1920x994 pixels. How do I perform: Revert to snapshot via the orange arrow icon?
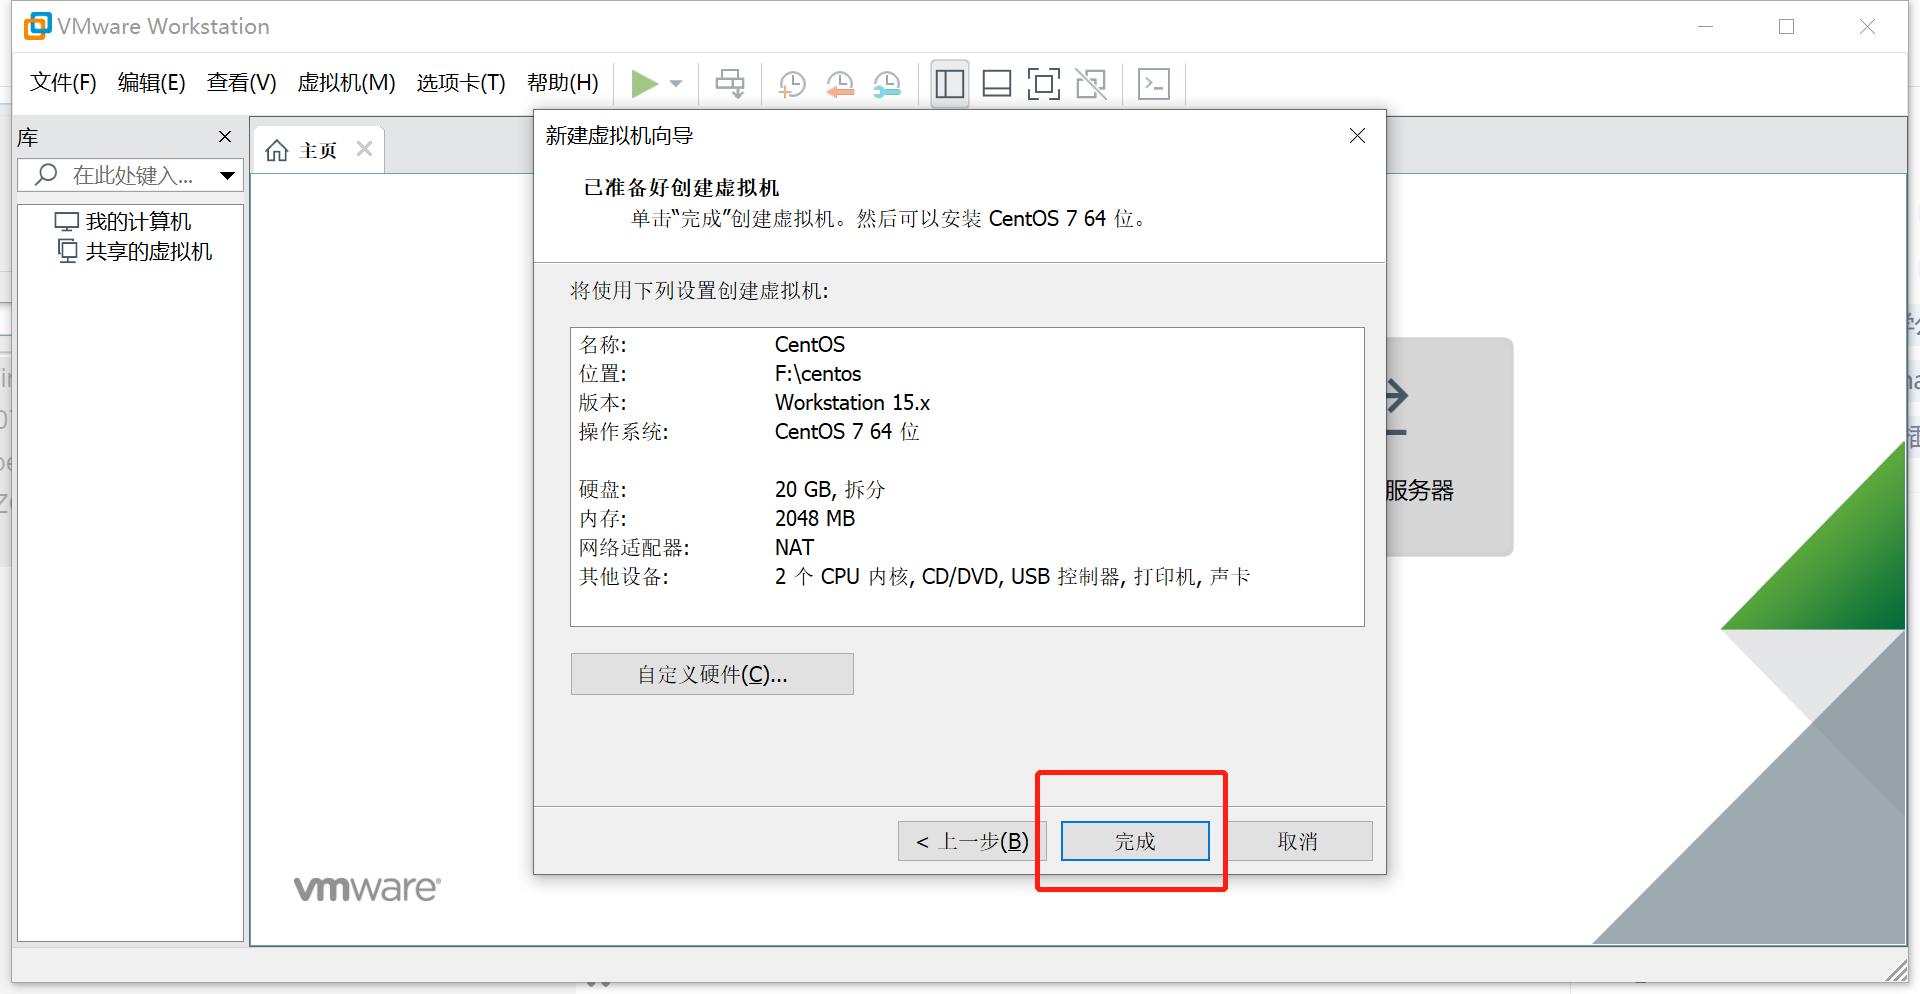pyautogui.click(x=840, y=84)
